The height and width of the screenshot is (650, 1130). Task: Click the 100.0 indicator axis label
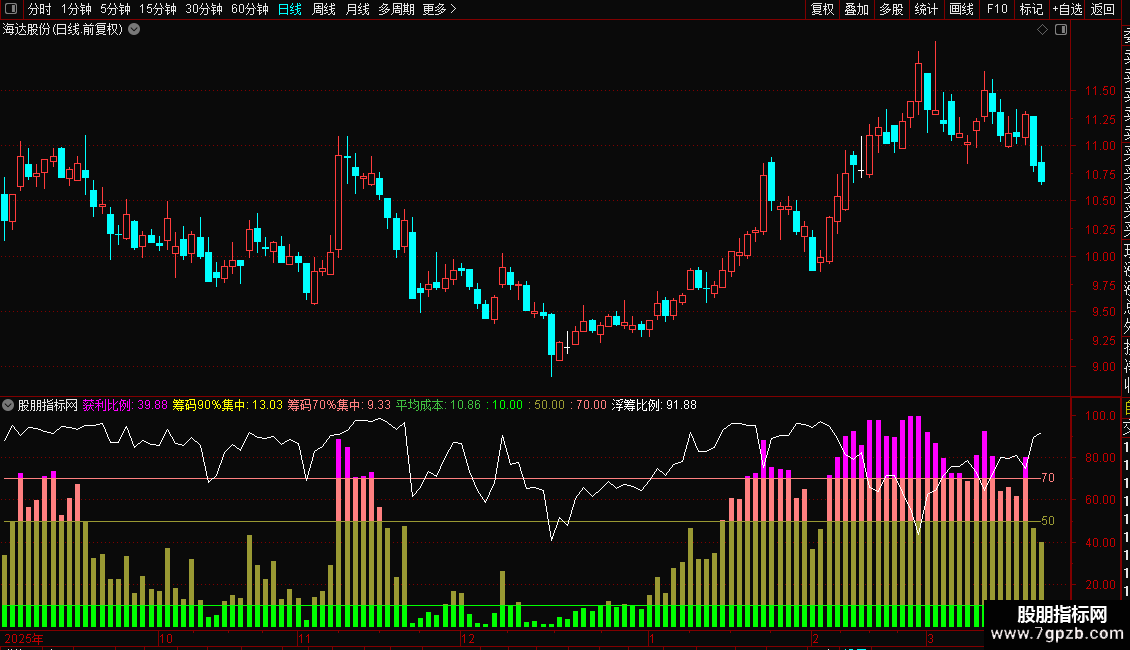(x=1100, y=416)
